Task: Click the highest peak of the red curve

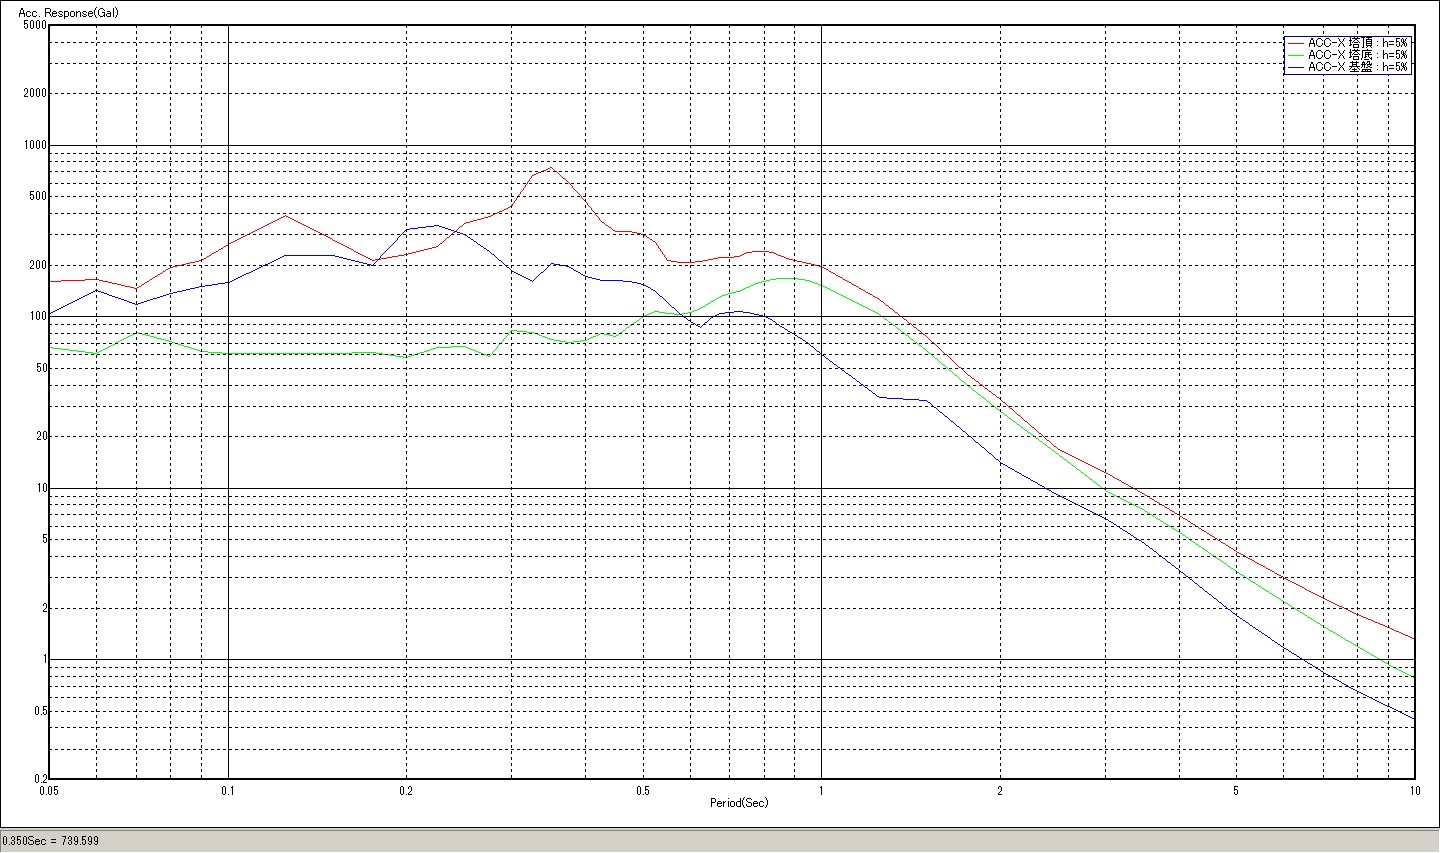Action: point(551,167)
